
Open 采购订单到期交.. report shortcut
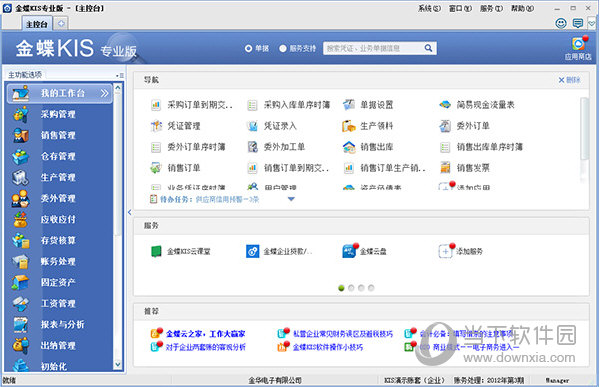[192, 105]
